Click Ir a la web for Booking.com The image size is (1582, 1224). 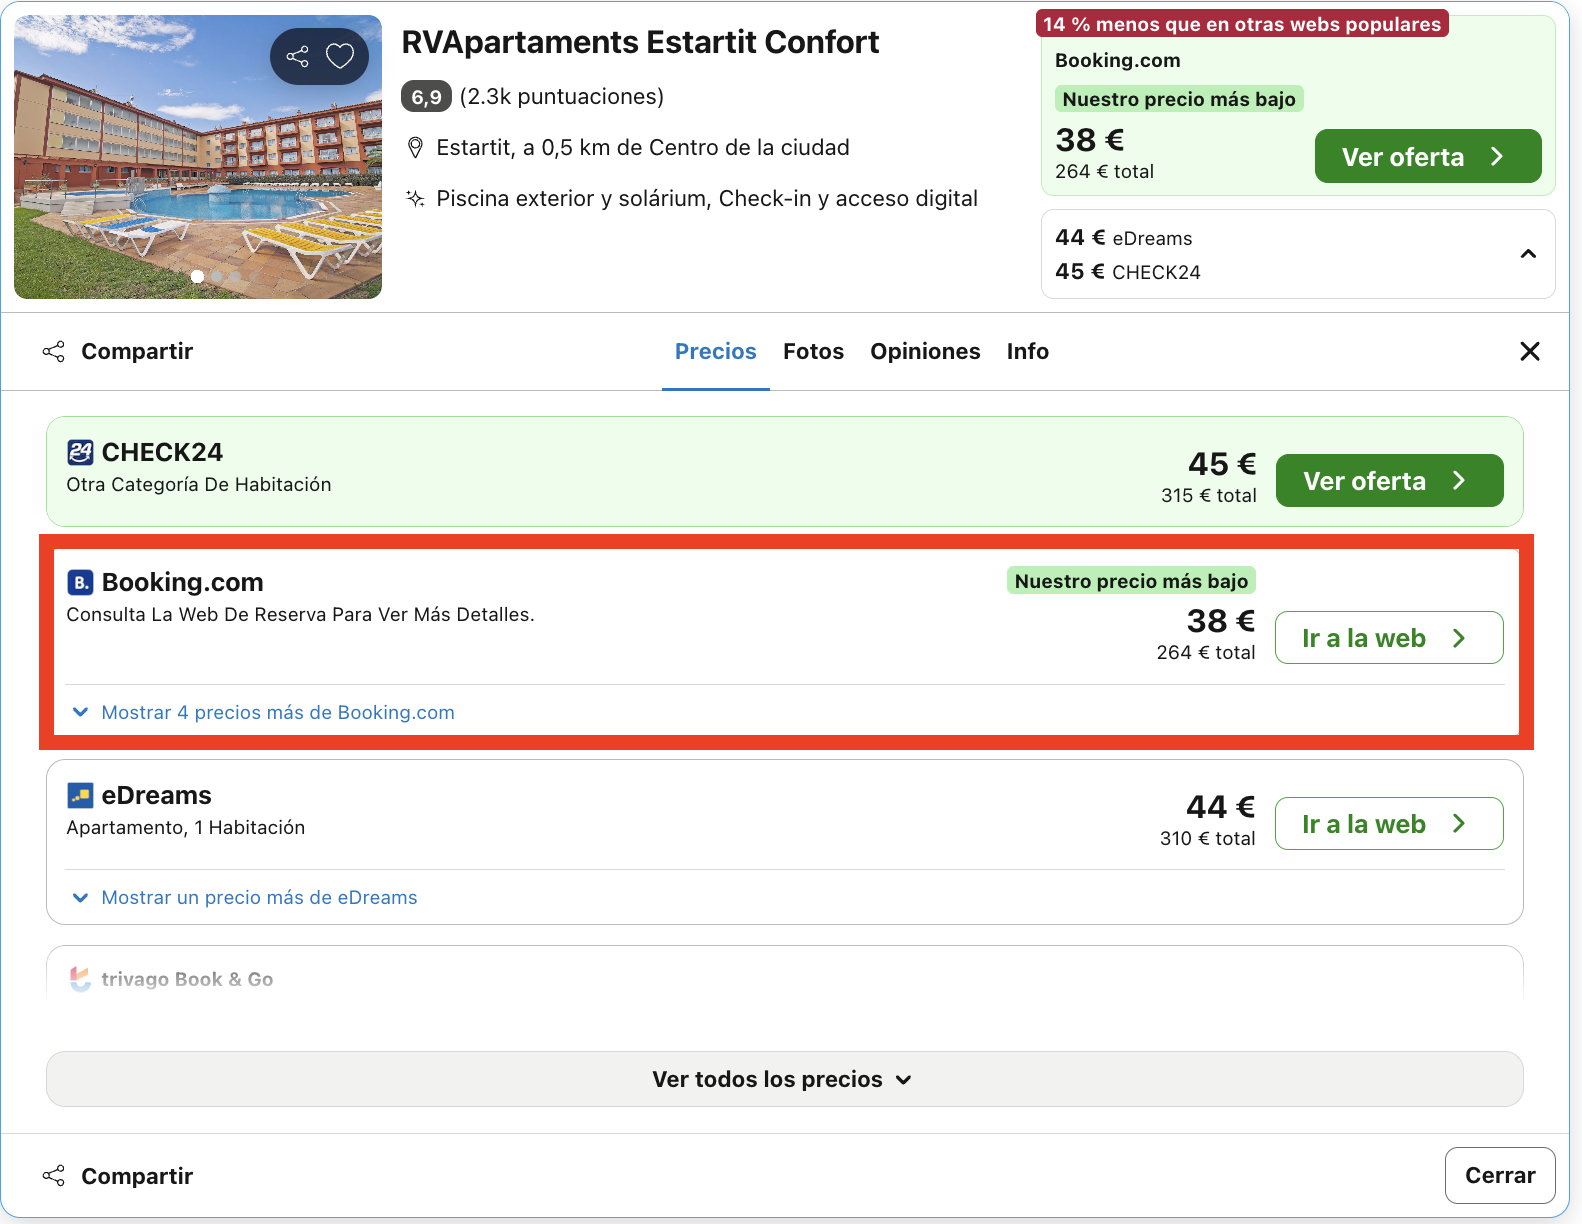point(1389,637)
